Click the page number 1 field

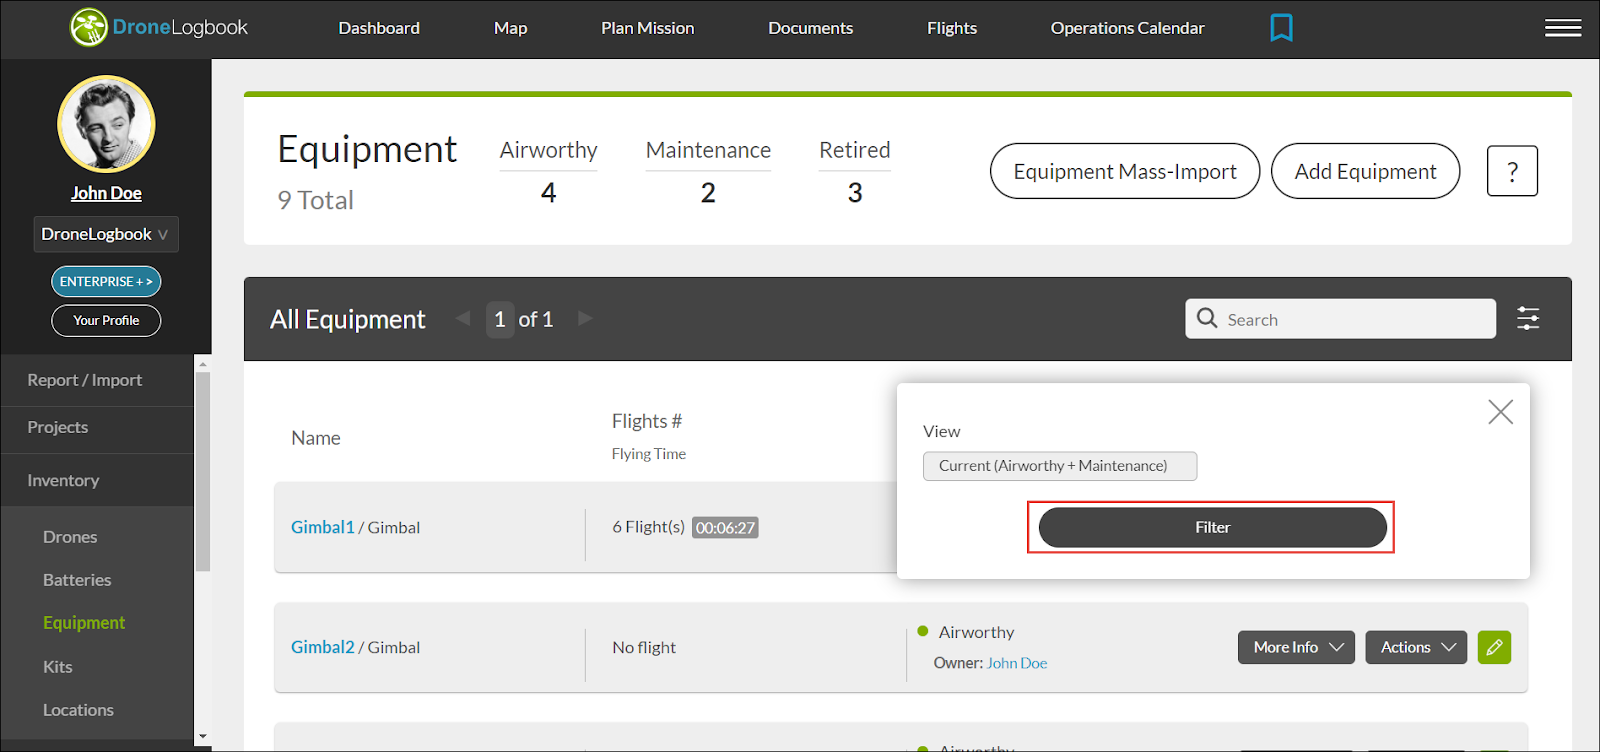point(500,319)
